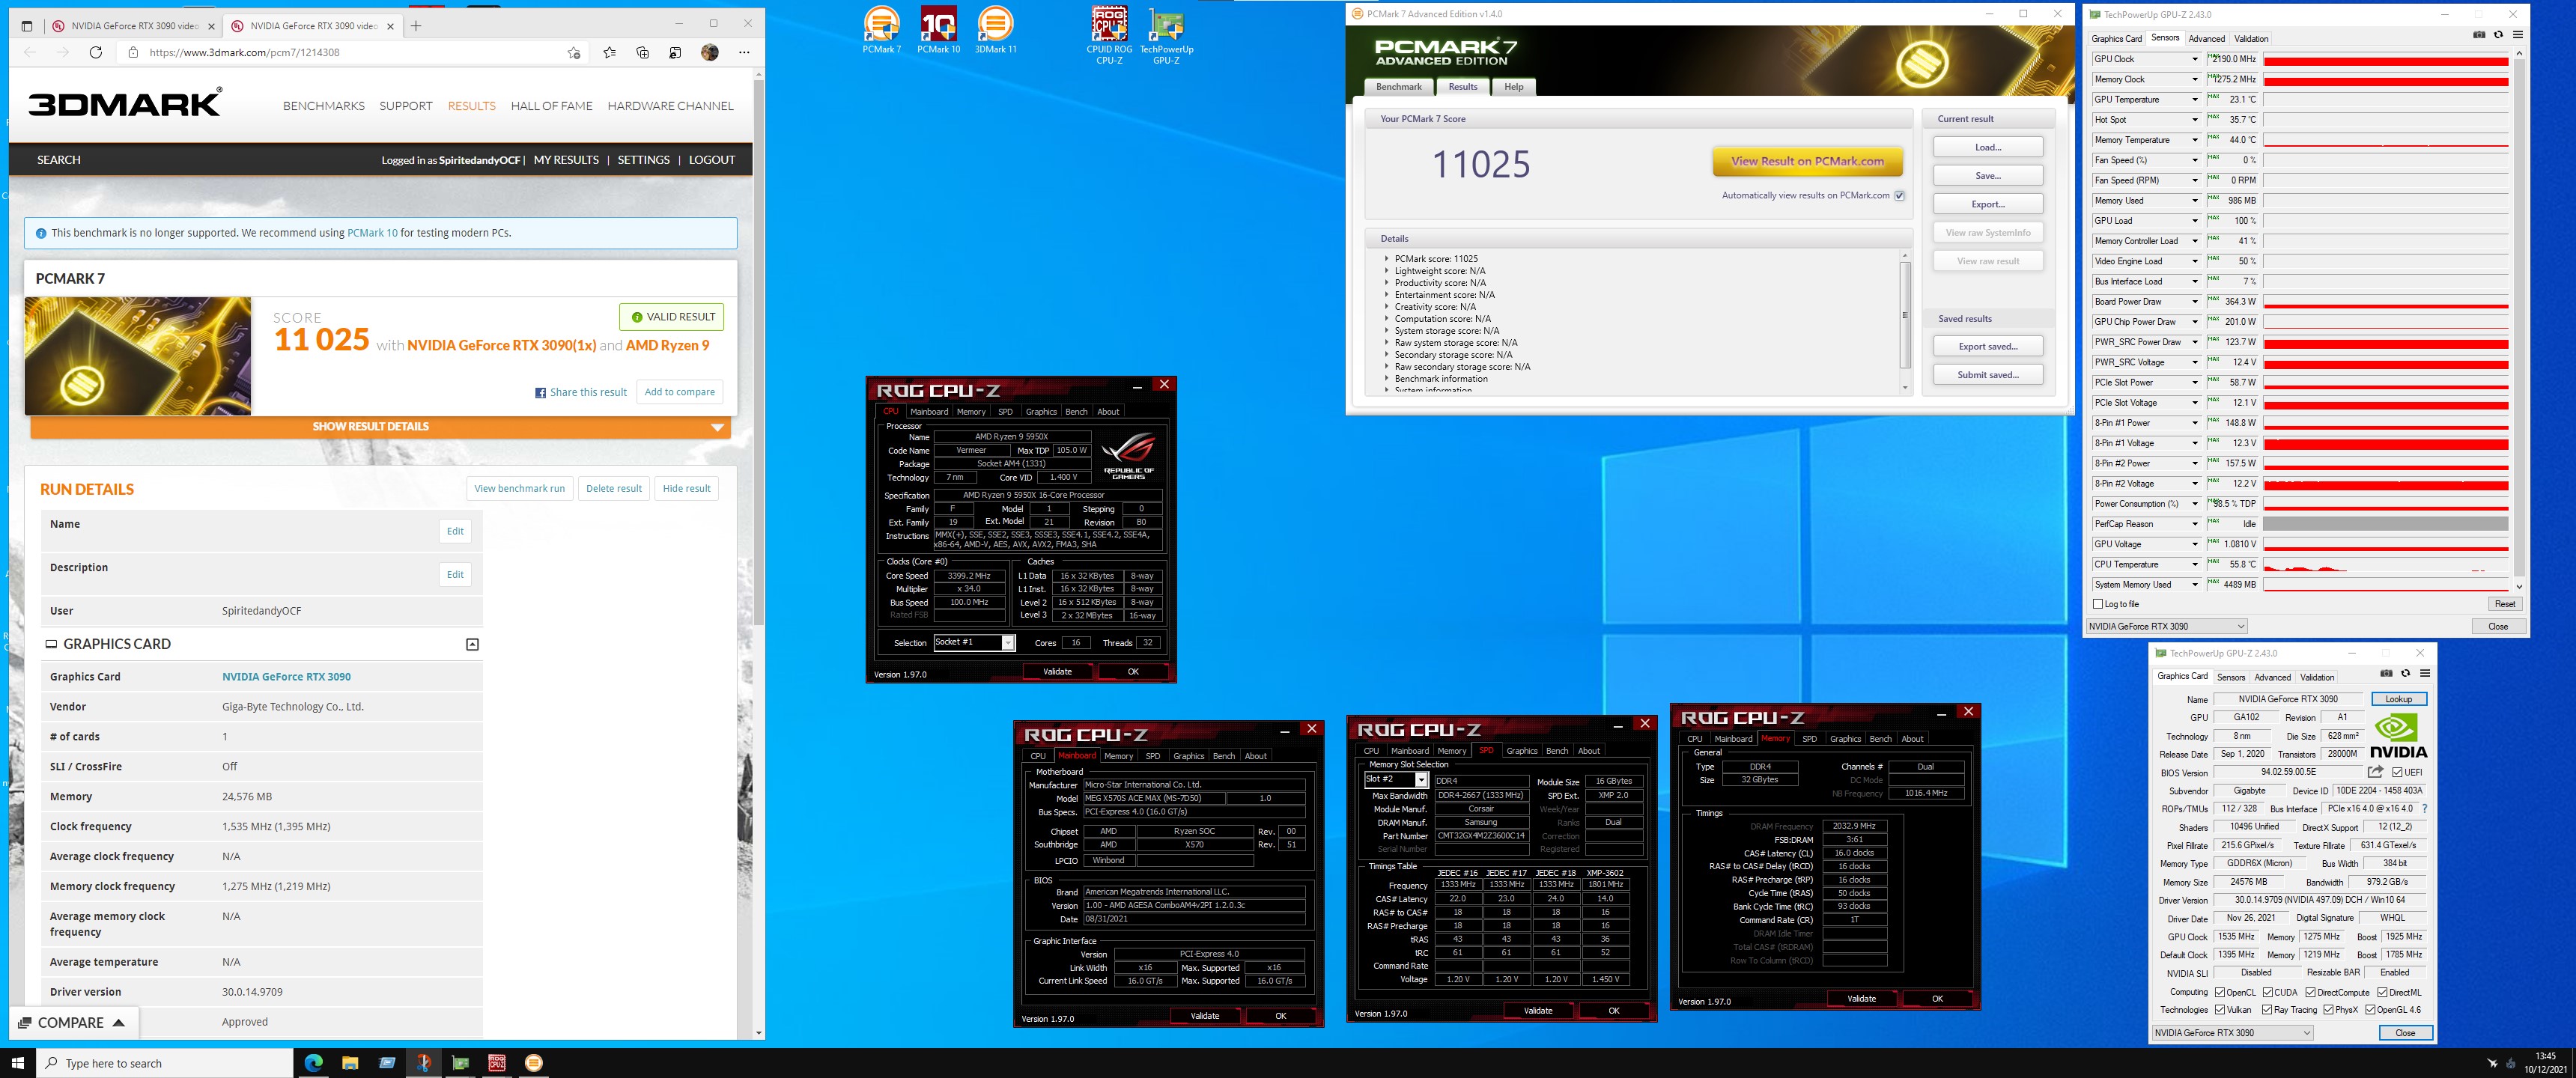Open the Bench tab in the CPU-Z CPU window

click(x=1076, y=411)
